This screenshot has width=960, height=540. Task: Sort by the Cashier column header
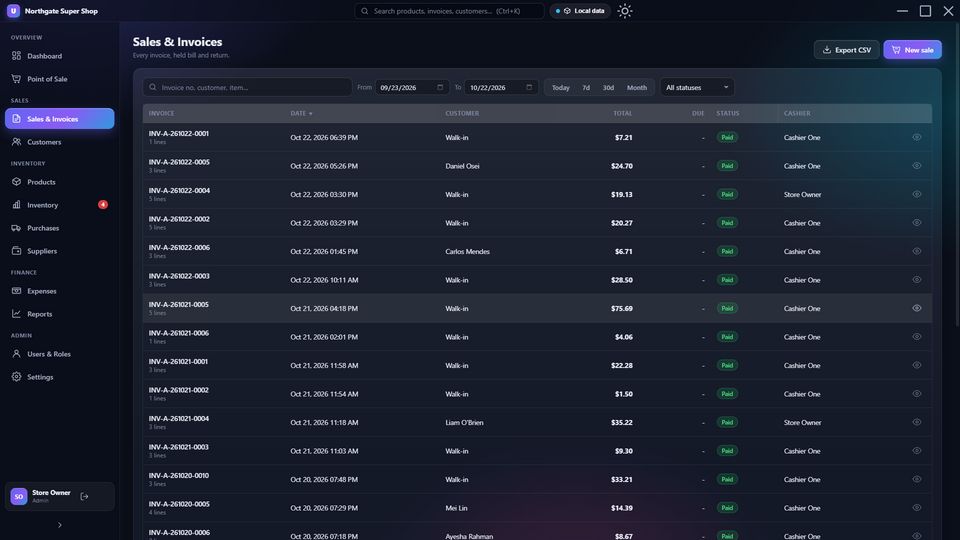[x=797, y=113]
